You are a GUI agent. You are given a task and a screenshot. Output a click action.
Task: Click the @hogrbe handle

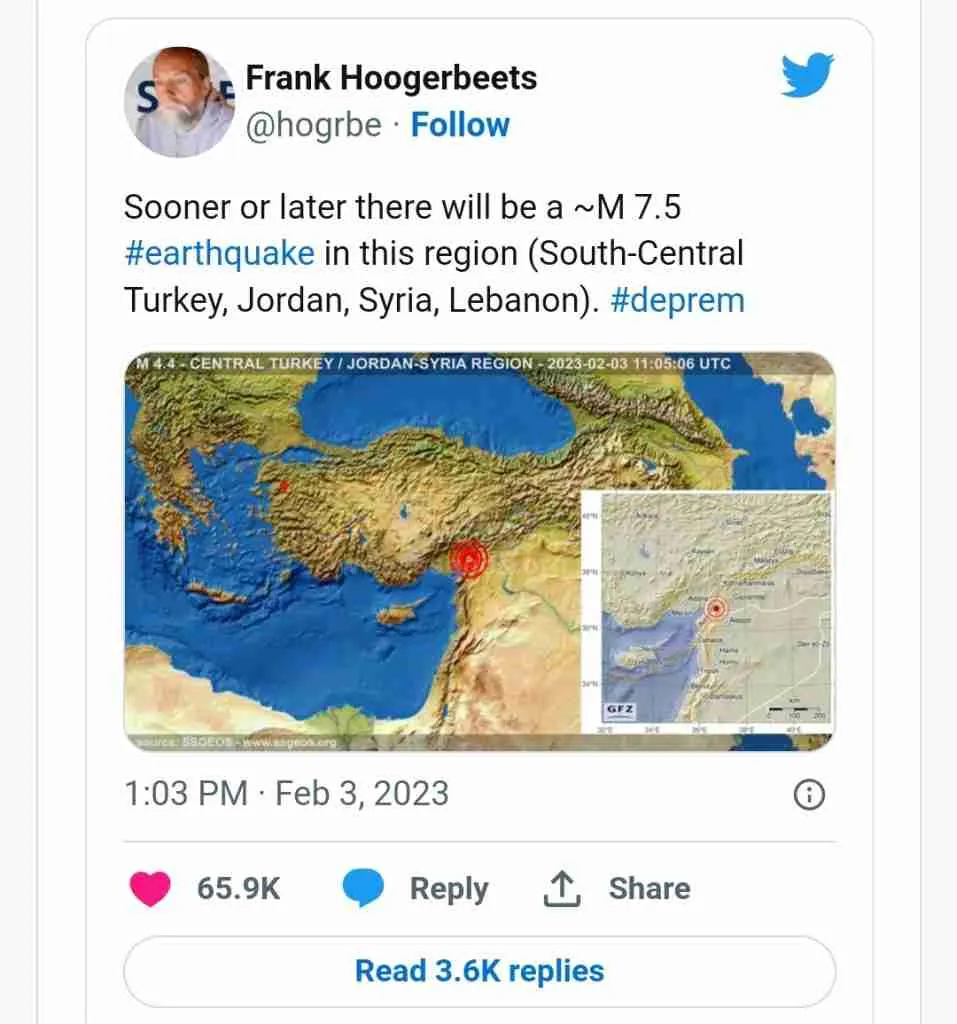point(313,125)
